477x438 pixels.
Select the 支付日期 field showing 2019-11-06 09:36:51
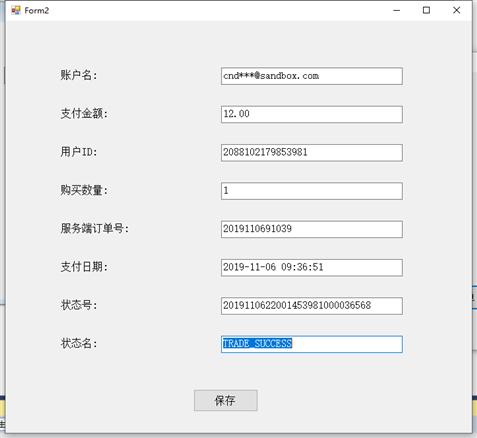[x=312, y=268]
